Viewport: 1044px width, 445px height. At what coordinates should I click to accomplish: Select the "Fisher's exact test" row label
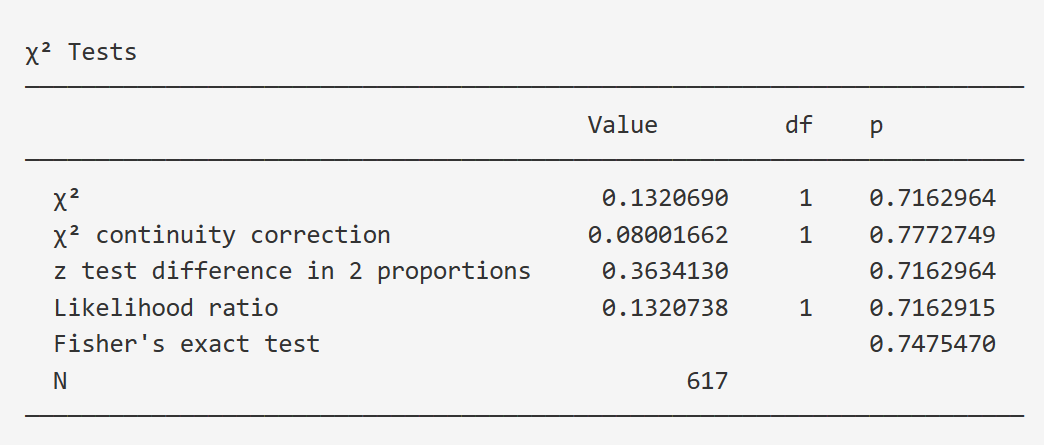click(187, 344)
